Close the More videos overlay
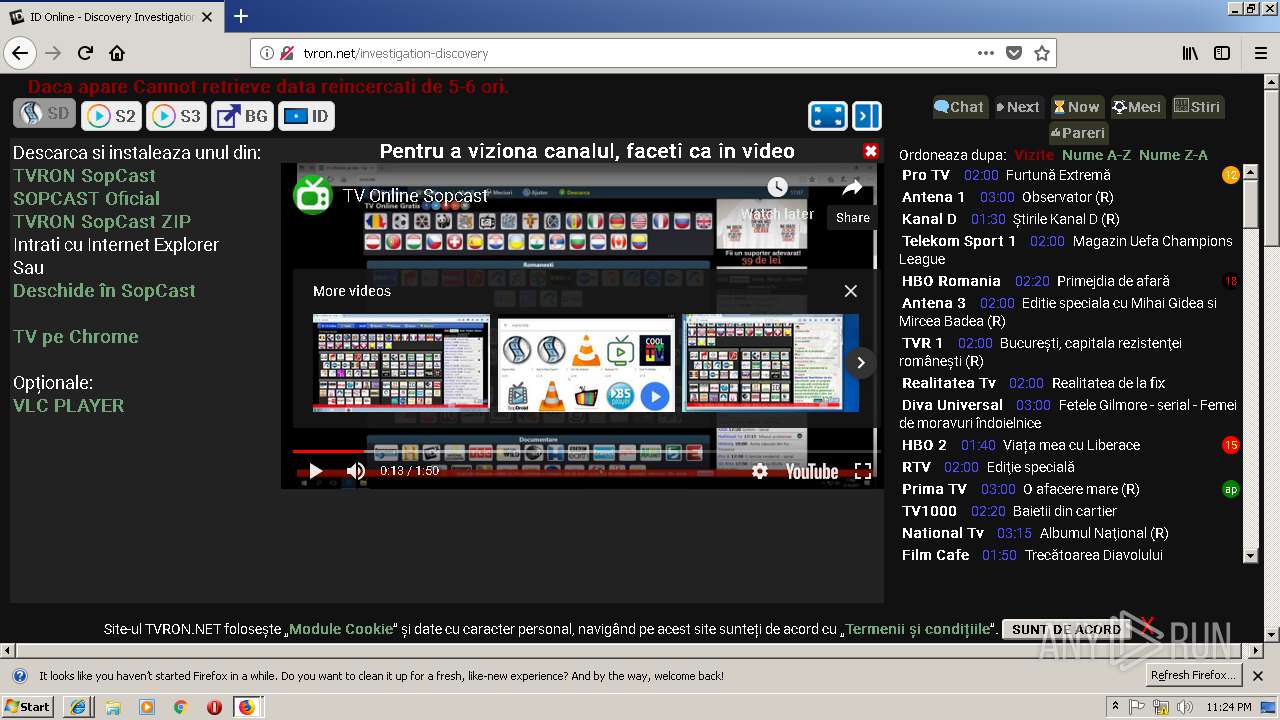This screenshot has width=1280, height=720. point(850,291)
